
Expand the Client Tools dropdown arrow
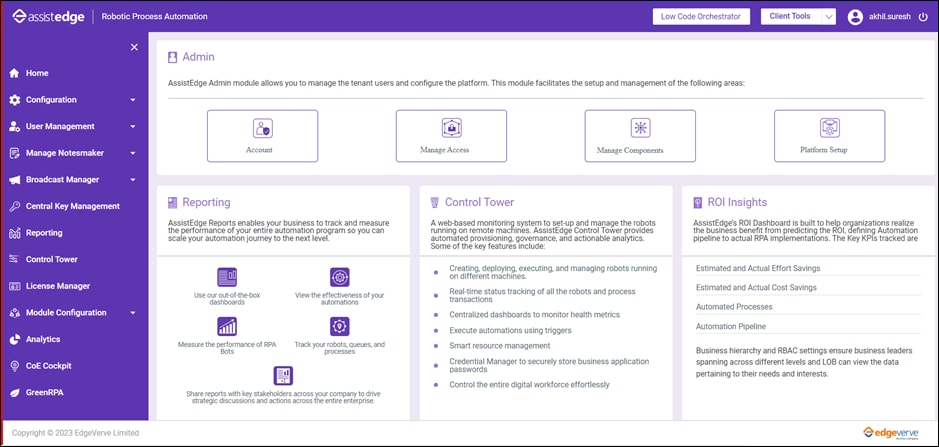(x=828, y=17)
